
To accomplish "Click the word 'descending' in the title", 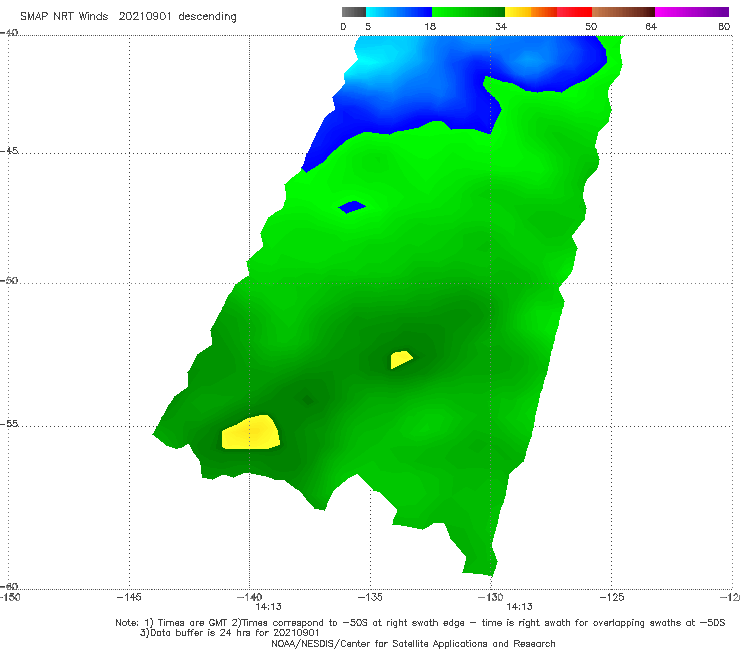I will click(207, 17).
